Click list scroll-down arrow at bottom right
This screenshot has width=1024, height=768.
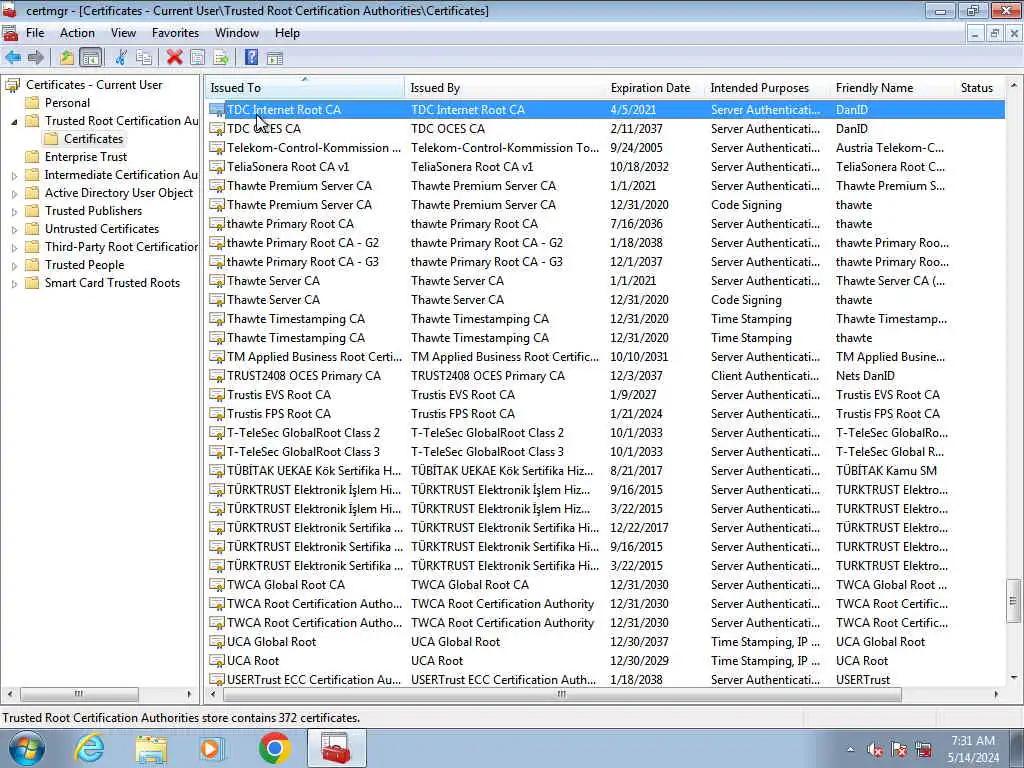click(x=1013, y=678)
